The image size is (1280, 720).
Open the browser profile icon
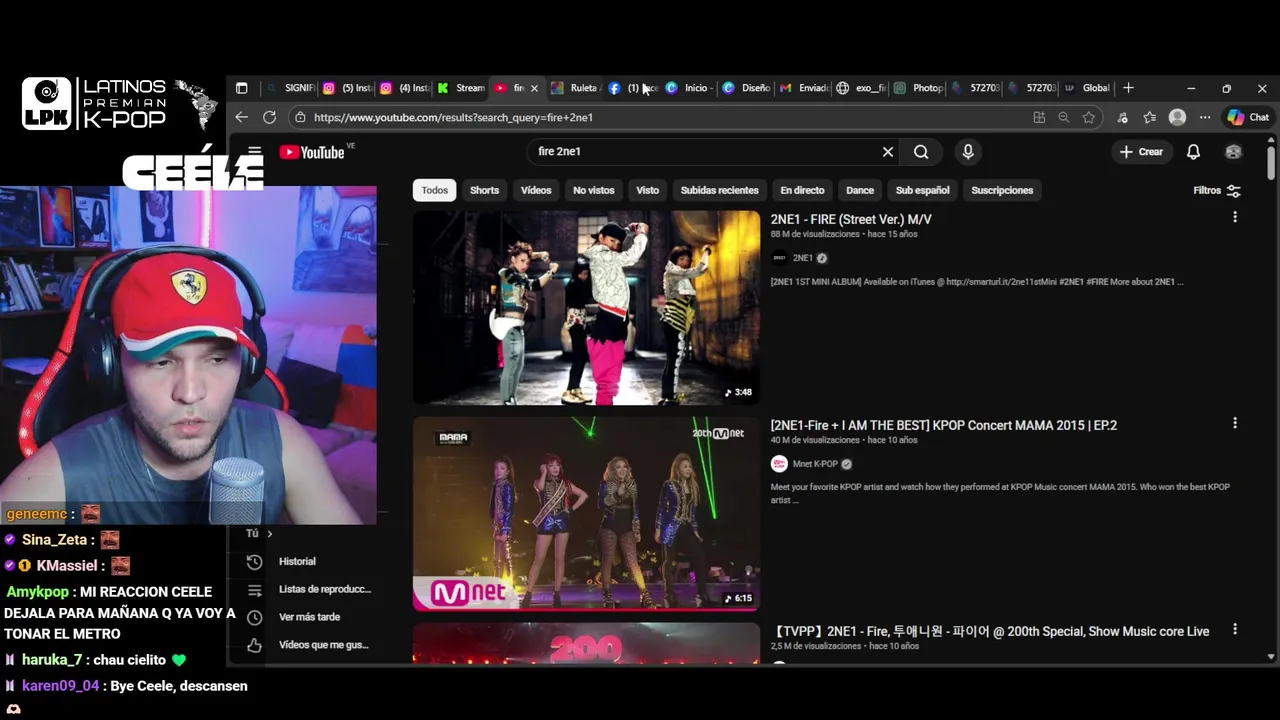click(1177, 117)
